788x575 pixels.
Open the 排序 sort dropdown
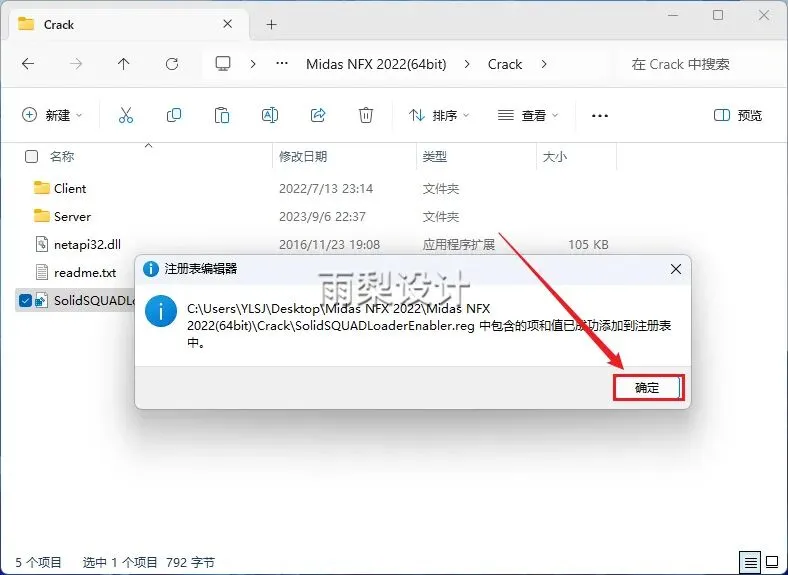(x=439, y=115)
